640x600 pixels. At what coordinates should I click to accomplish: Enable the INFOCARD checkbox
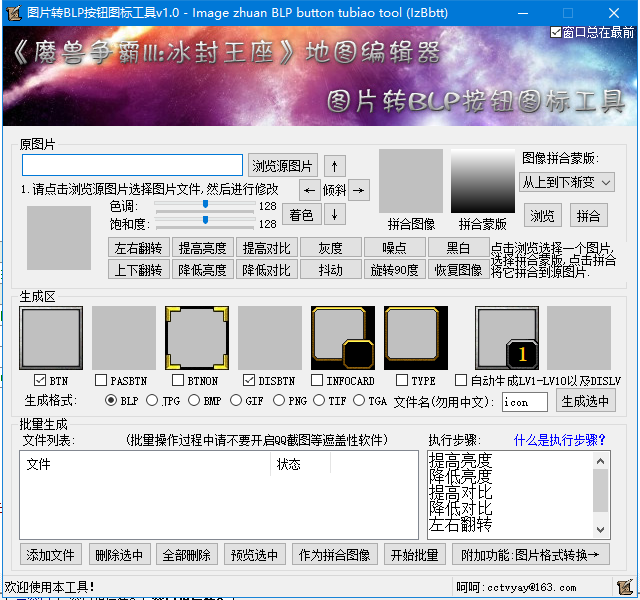click(317, 380)
